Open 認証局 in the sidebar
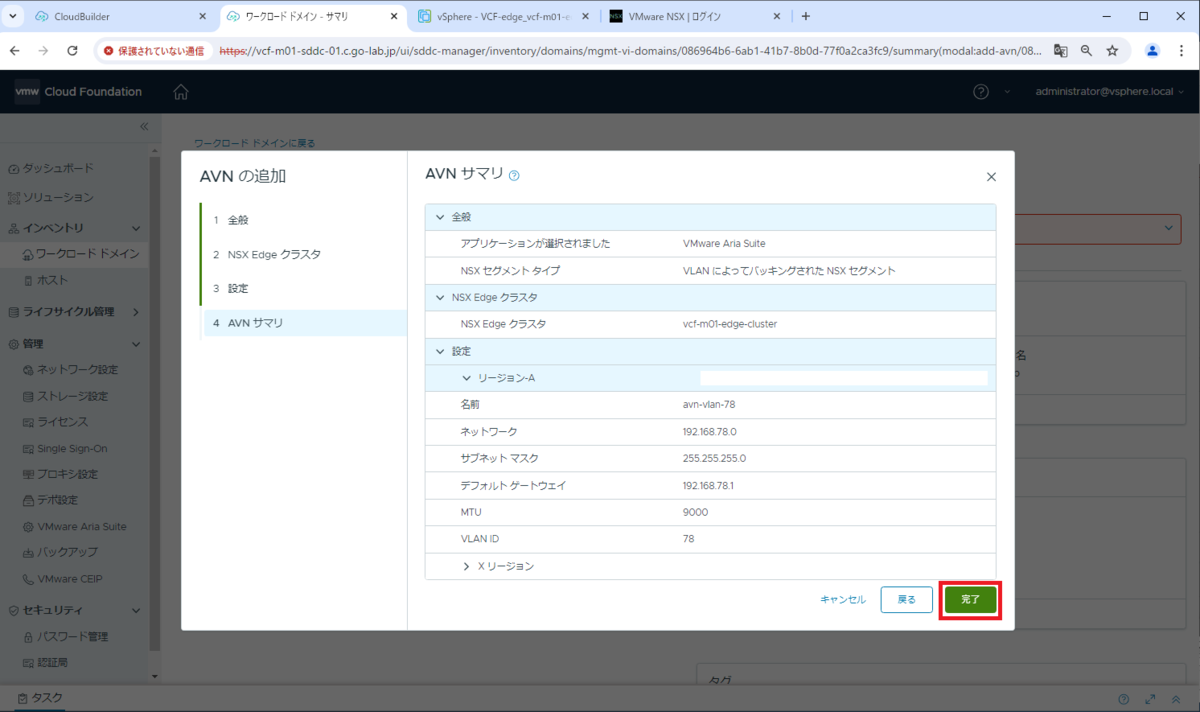 (x=52, y=662)
